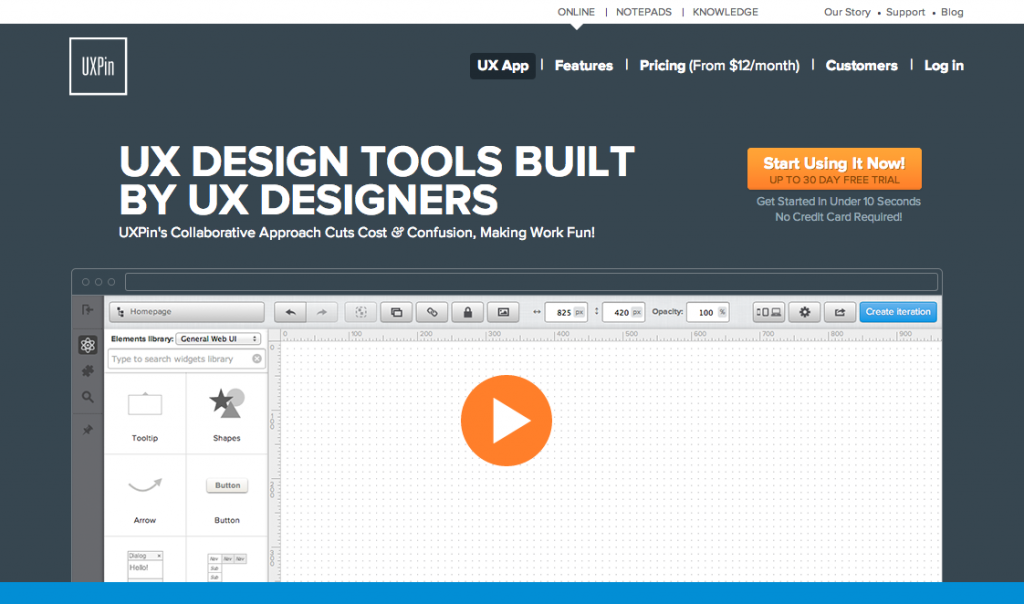
Task: Open the atom elements library icon
Action: tap(88, 345)
